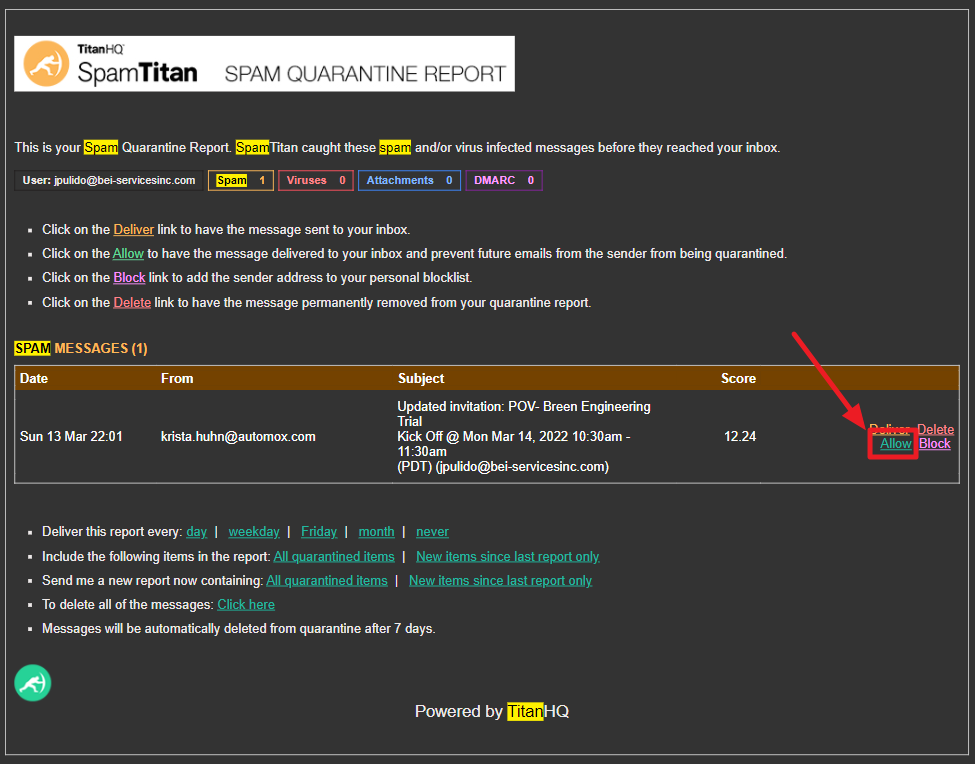975x764 pixels.
Task: Click the Date column header
Action: pyautogui.click(x=34, y=378)
